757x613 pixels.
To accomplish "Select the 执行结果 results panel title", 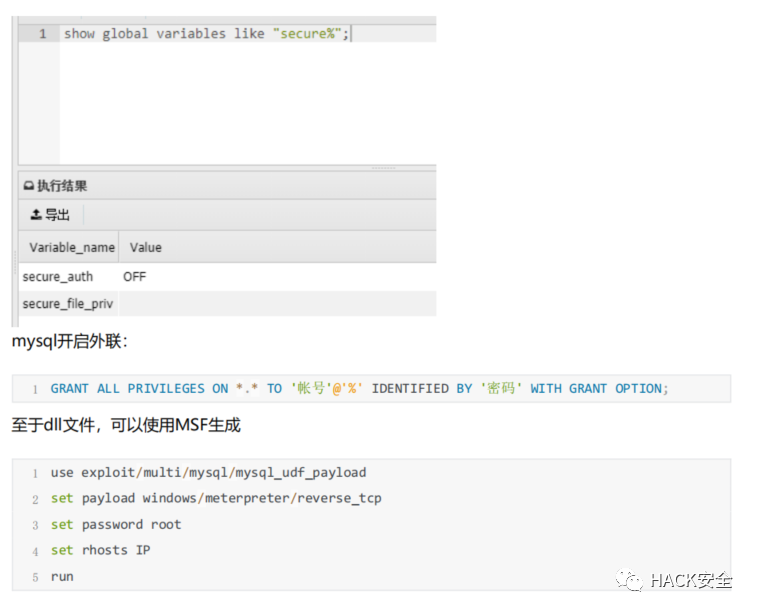I will tap(62, 186).
